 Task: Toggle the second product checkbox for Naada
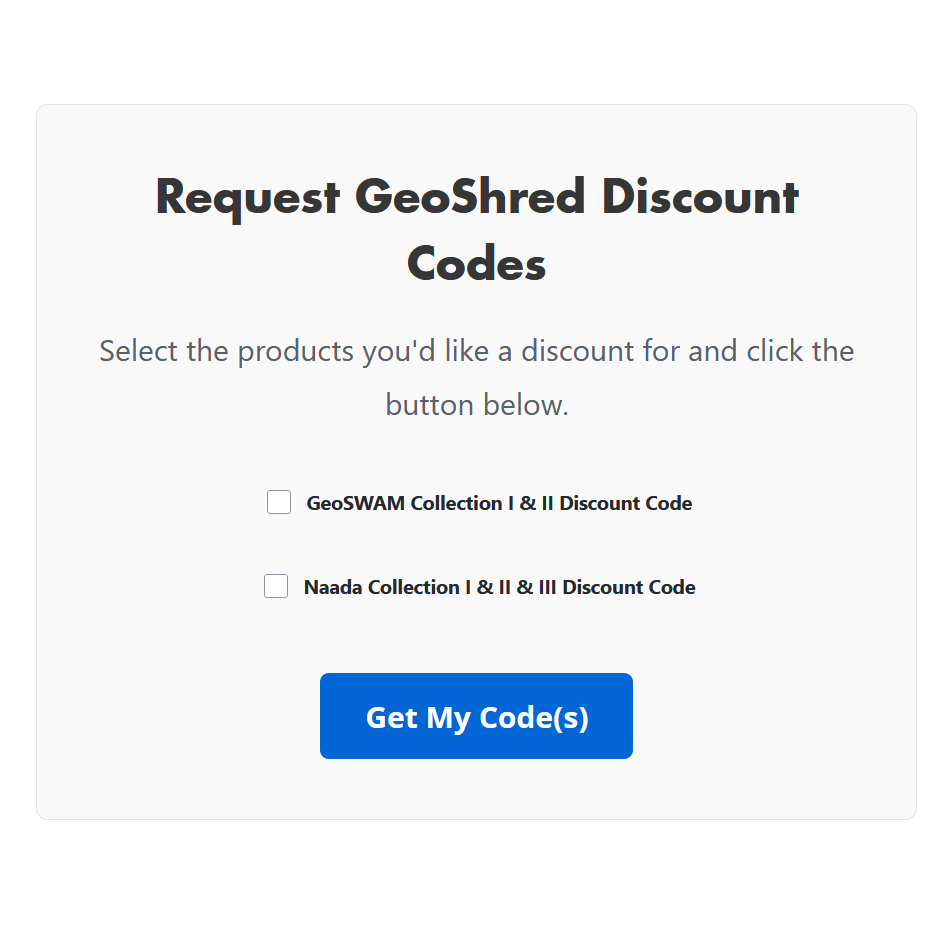pos(276,586)
